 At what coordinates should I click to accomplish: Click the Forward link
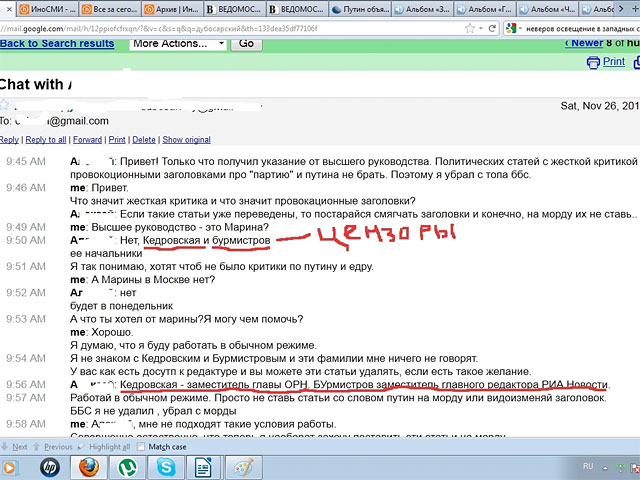[87, 140]
